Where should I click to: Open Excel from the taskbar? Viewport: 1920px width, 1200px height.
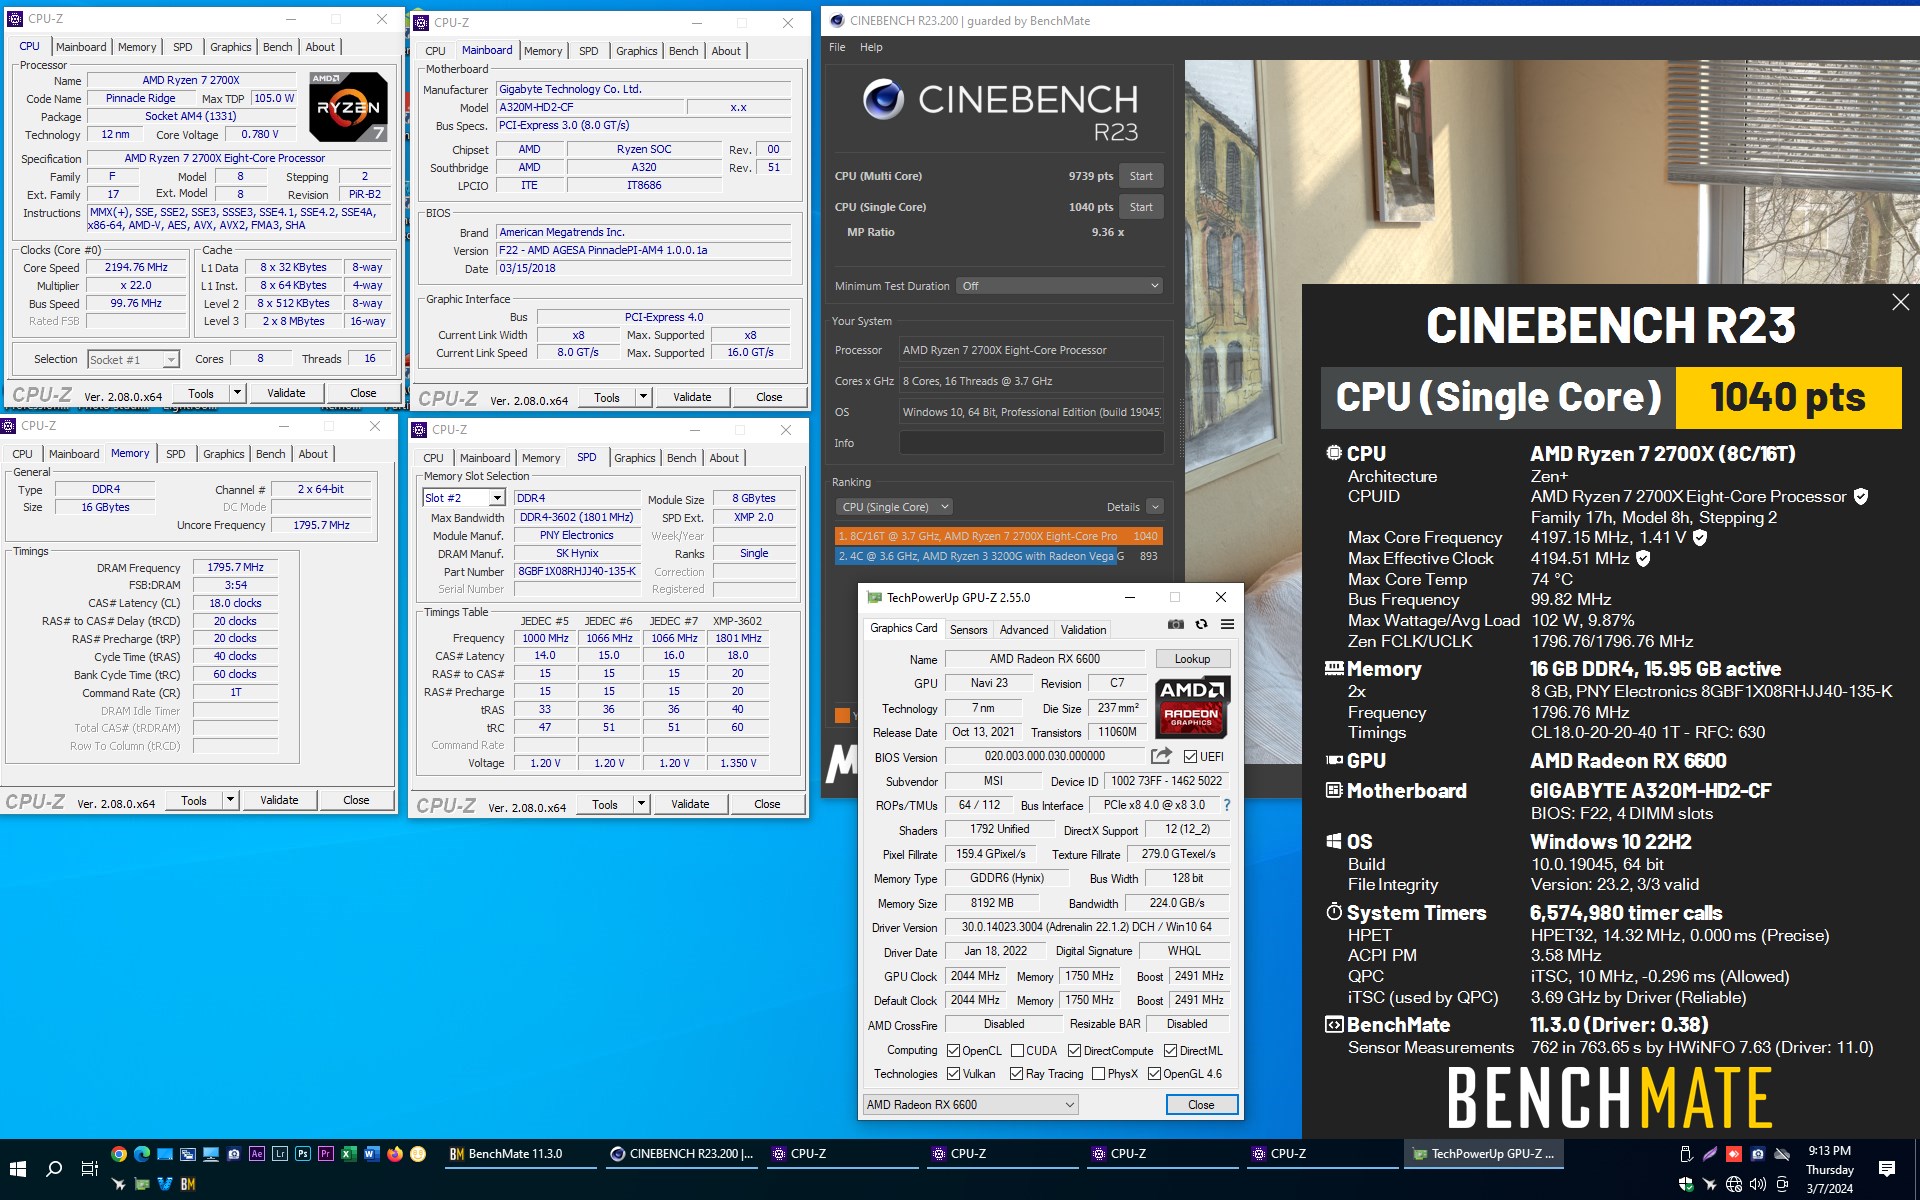pyautogui.click(x=349, y=1154)
